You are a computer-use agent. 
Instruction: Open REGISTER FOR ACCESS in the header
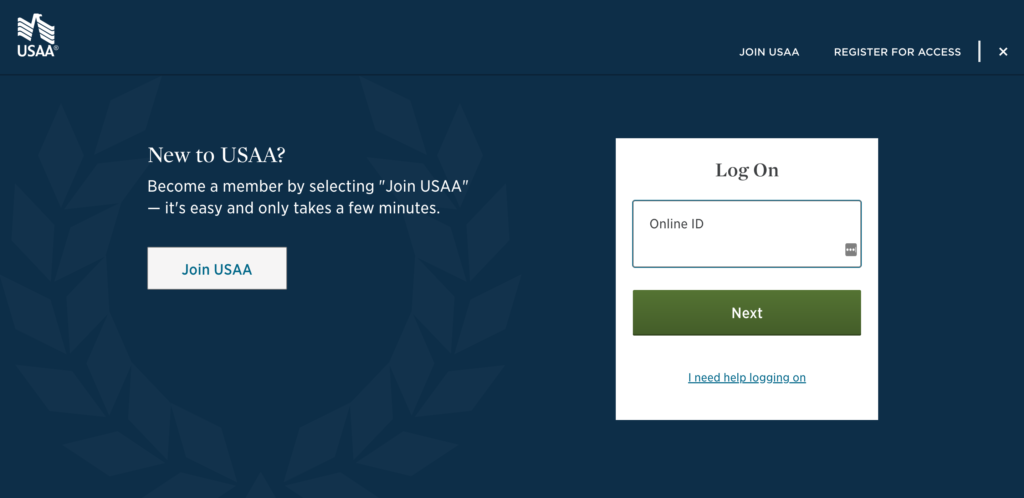click(897, 52)
